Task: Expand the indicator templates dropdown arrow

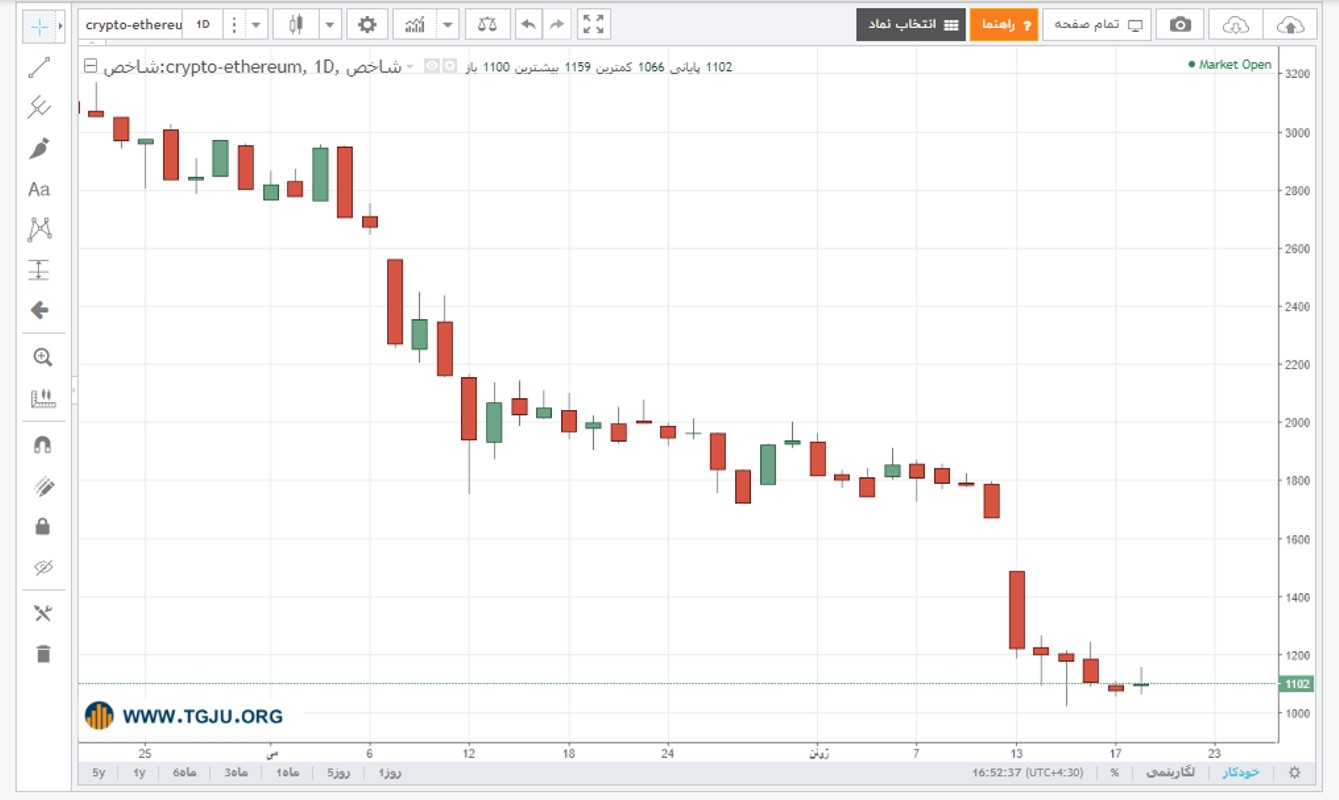Action: click(448, 24)
